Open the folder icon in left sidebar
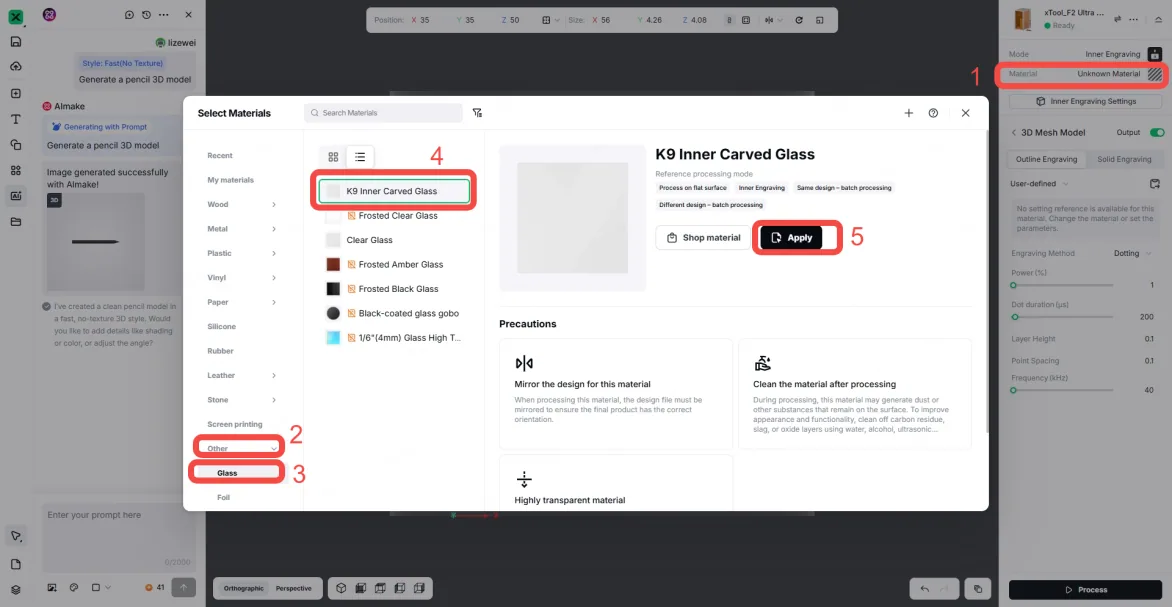 coord(16,221)
